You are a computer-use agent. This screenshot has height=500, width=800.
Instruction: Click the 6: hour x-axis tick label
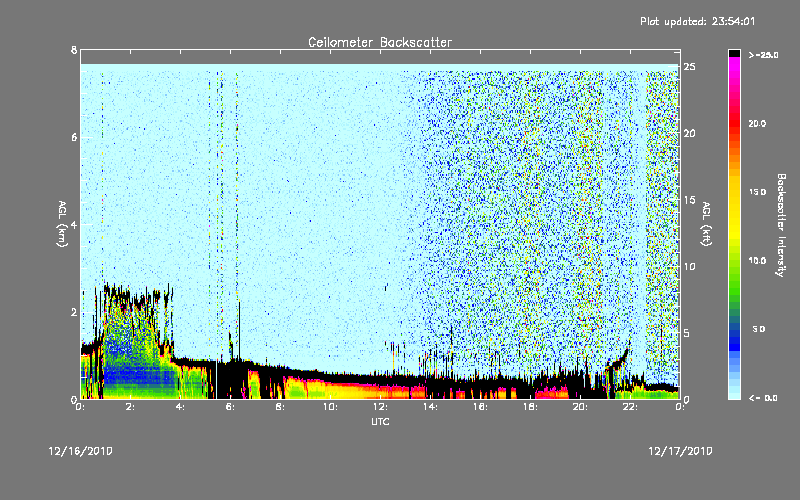(231, 407)
